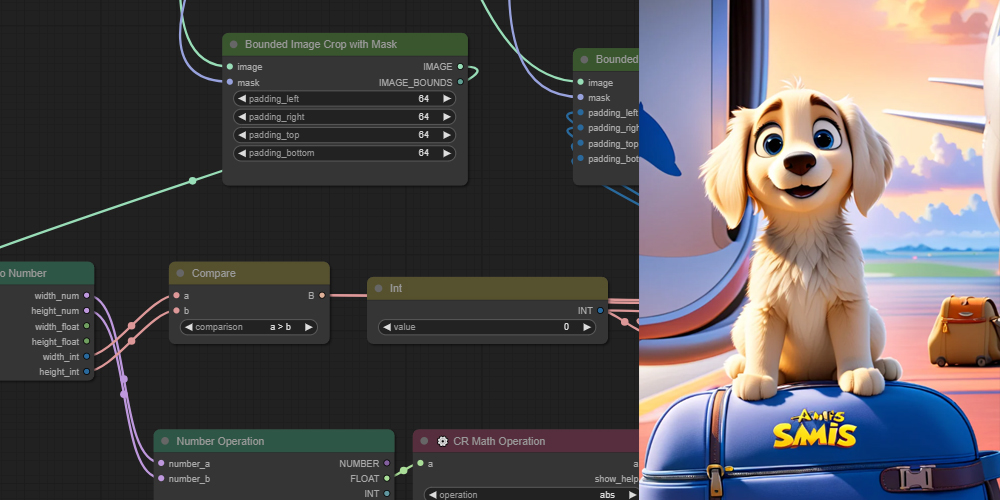Click the image socket of the partially hidden Bounded node
Image resolution: width=1000 pixels, height=500 pixels.
coord(580,82)
